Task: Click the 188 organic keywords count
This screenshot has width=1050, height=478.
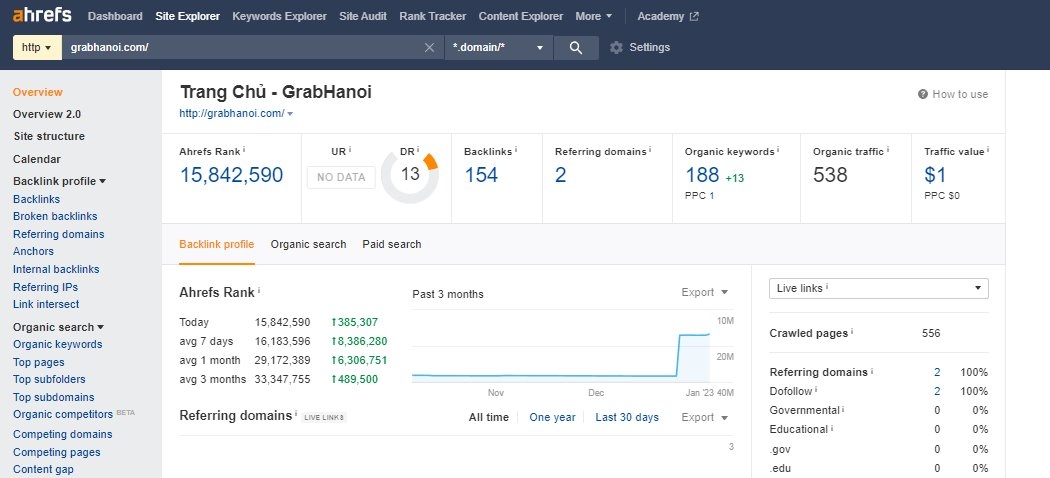Action: [702, 175]
